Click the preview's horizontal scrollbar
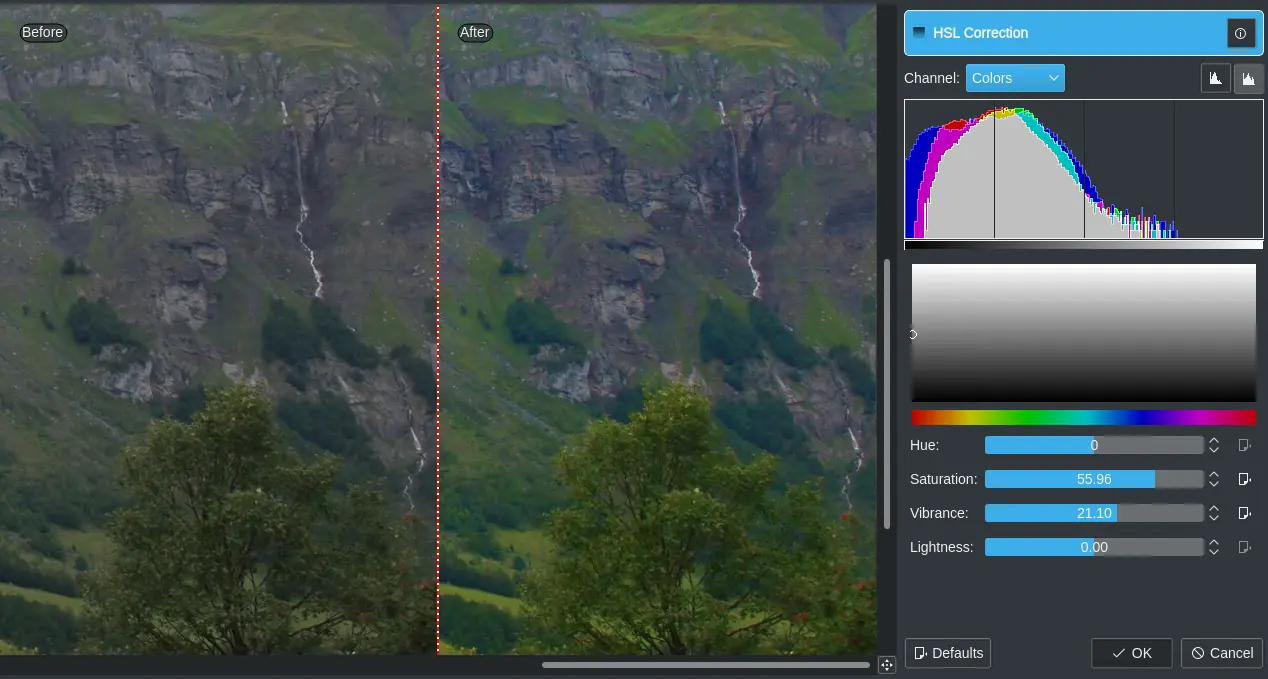 (705, 665)
